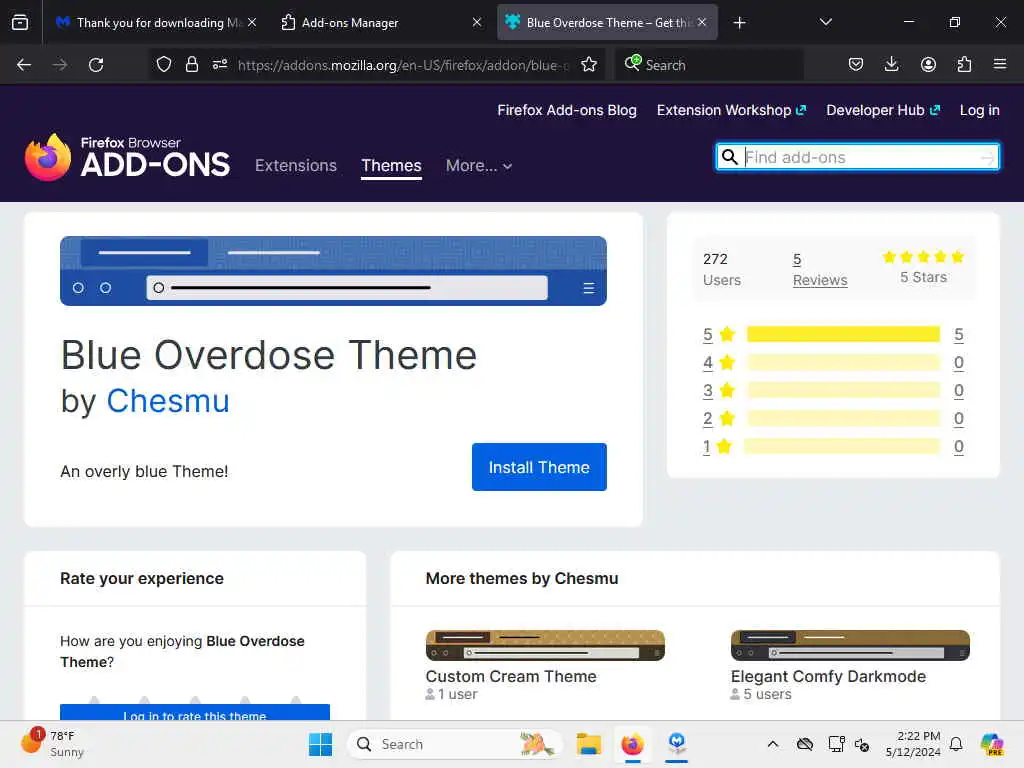Open the Pocket save icon
Image resolution: width=1024 pixels, height=768 pixels.
tap(856, 64)
